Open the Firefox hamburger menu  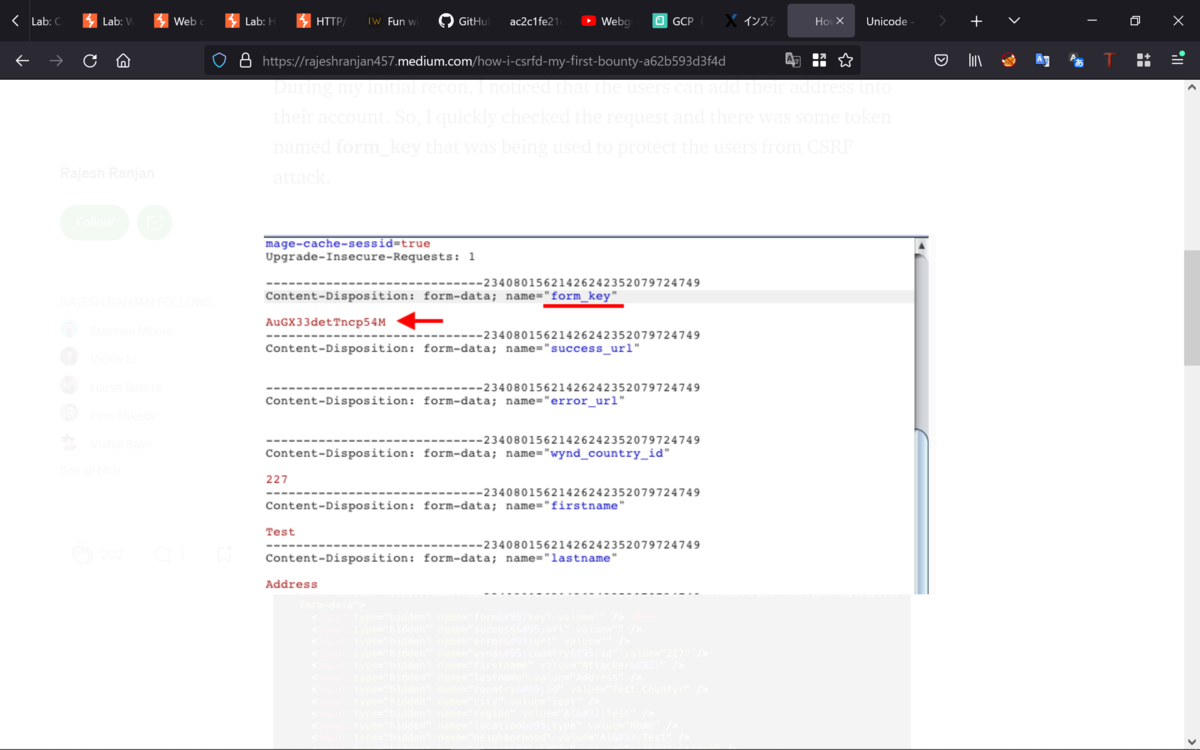tap(1177, 61)
